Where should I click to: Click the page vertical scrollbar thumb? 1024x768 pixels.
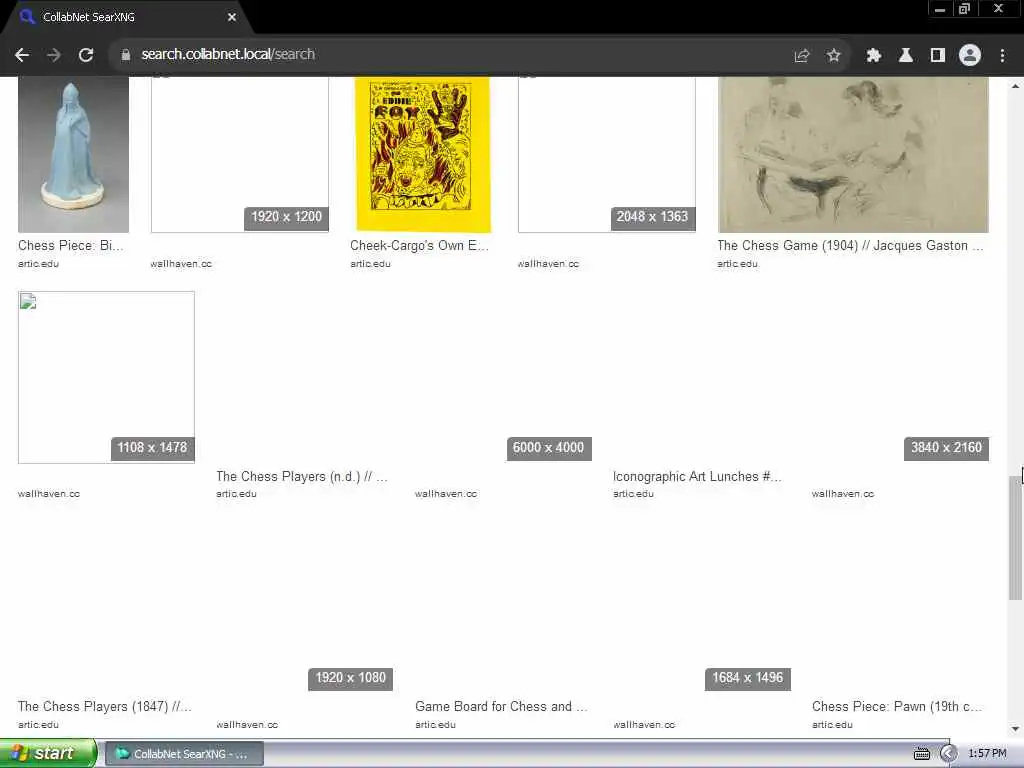1015,537
